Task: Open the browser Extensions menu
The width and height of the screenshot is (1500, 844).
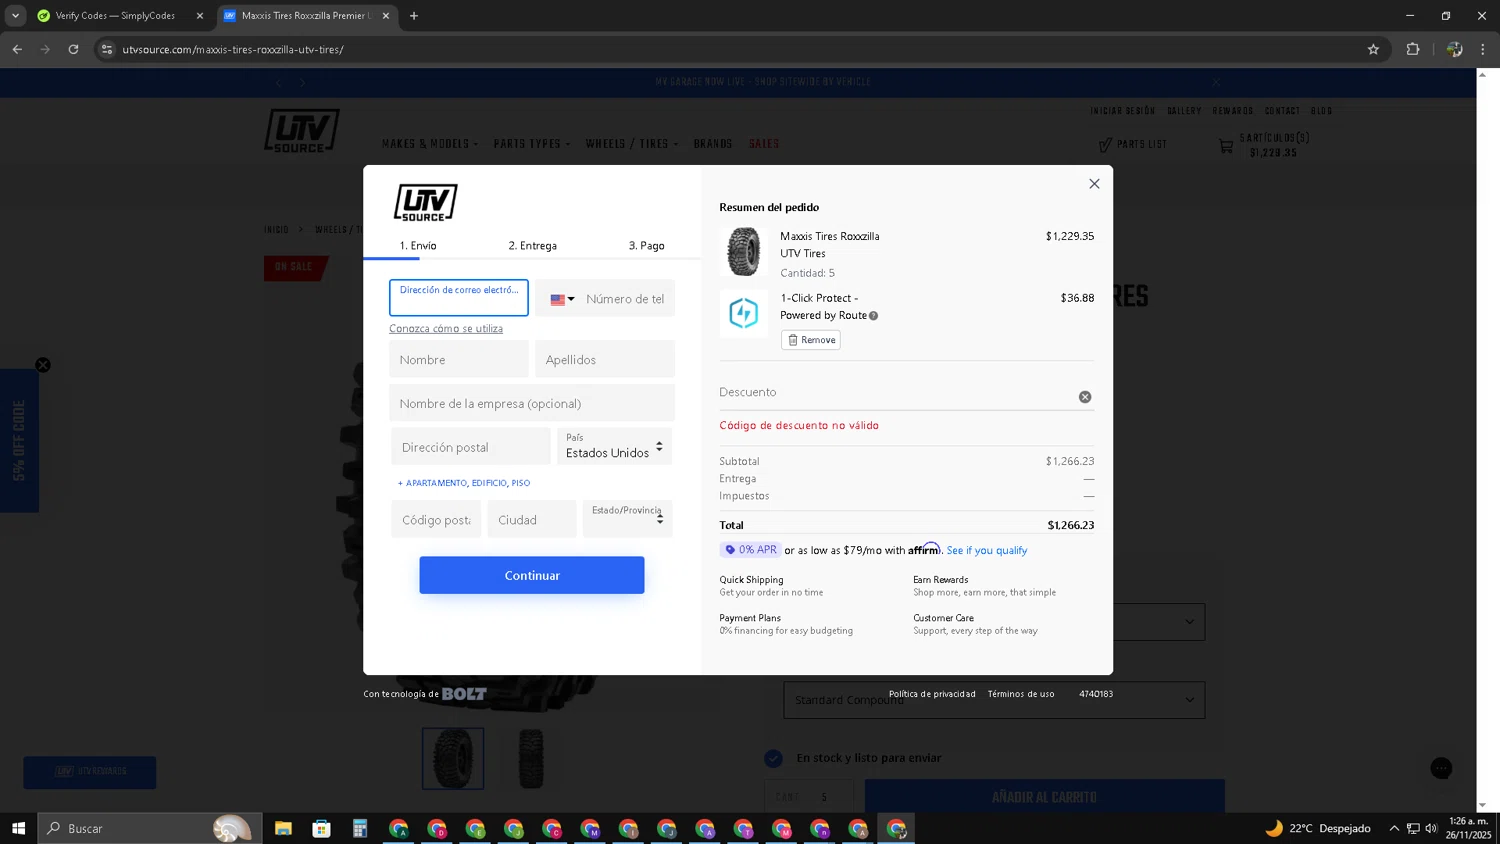Action: pos(1413,49)
